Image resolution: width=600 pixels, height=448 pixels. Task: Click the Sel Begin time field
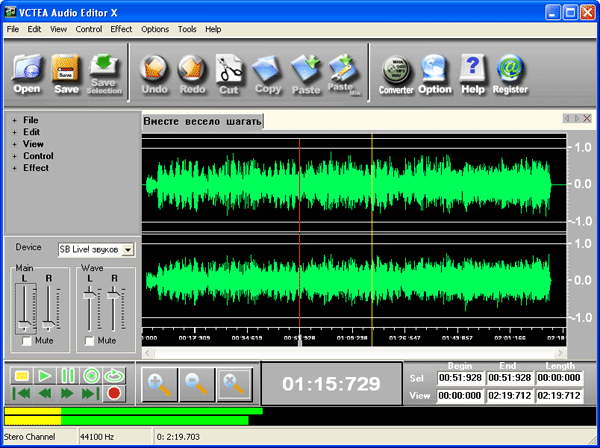pyautogui.click(x=460, y=379)
